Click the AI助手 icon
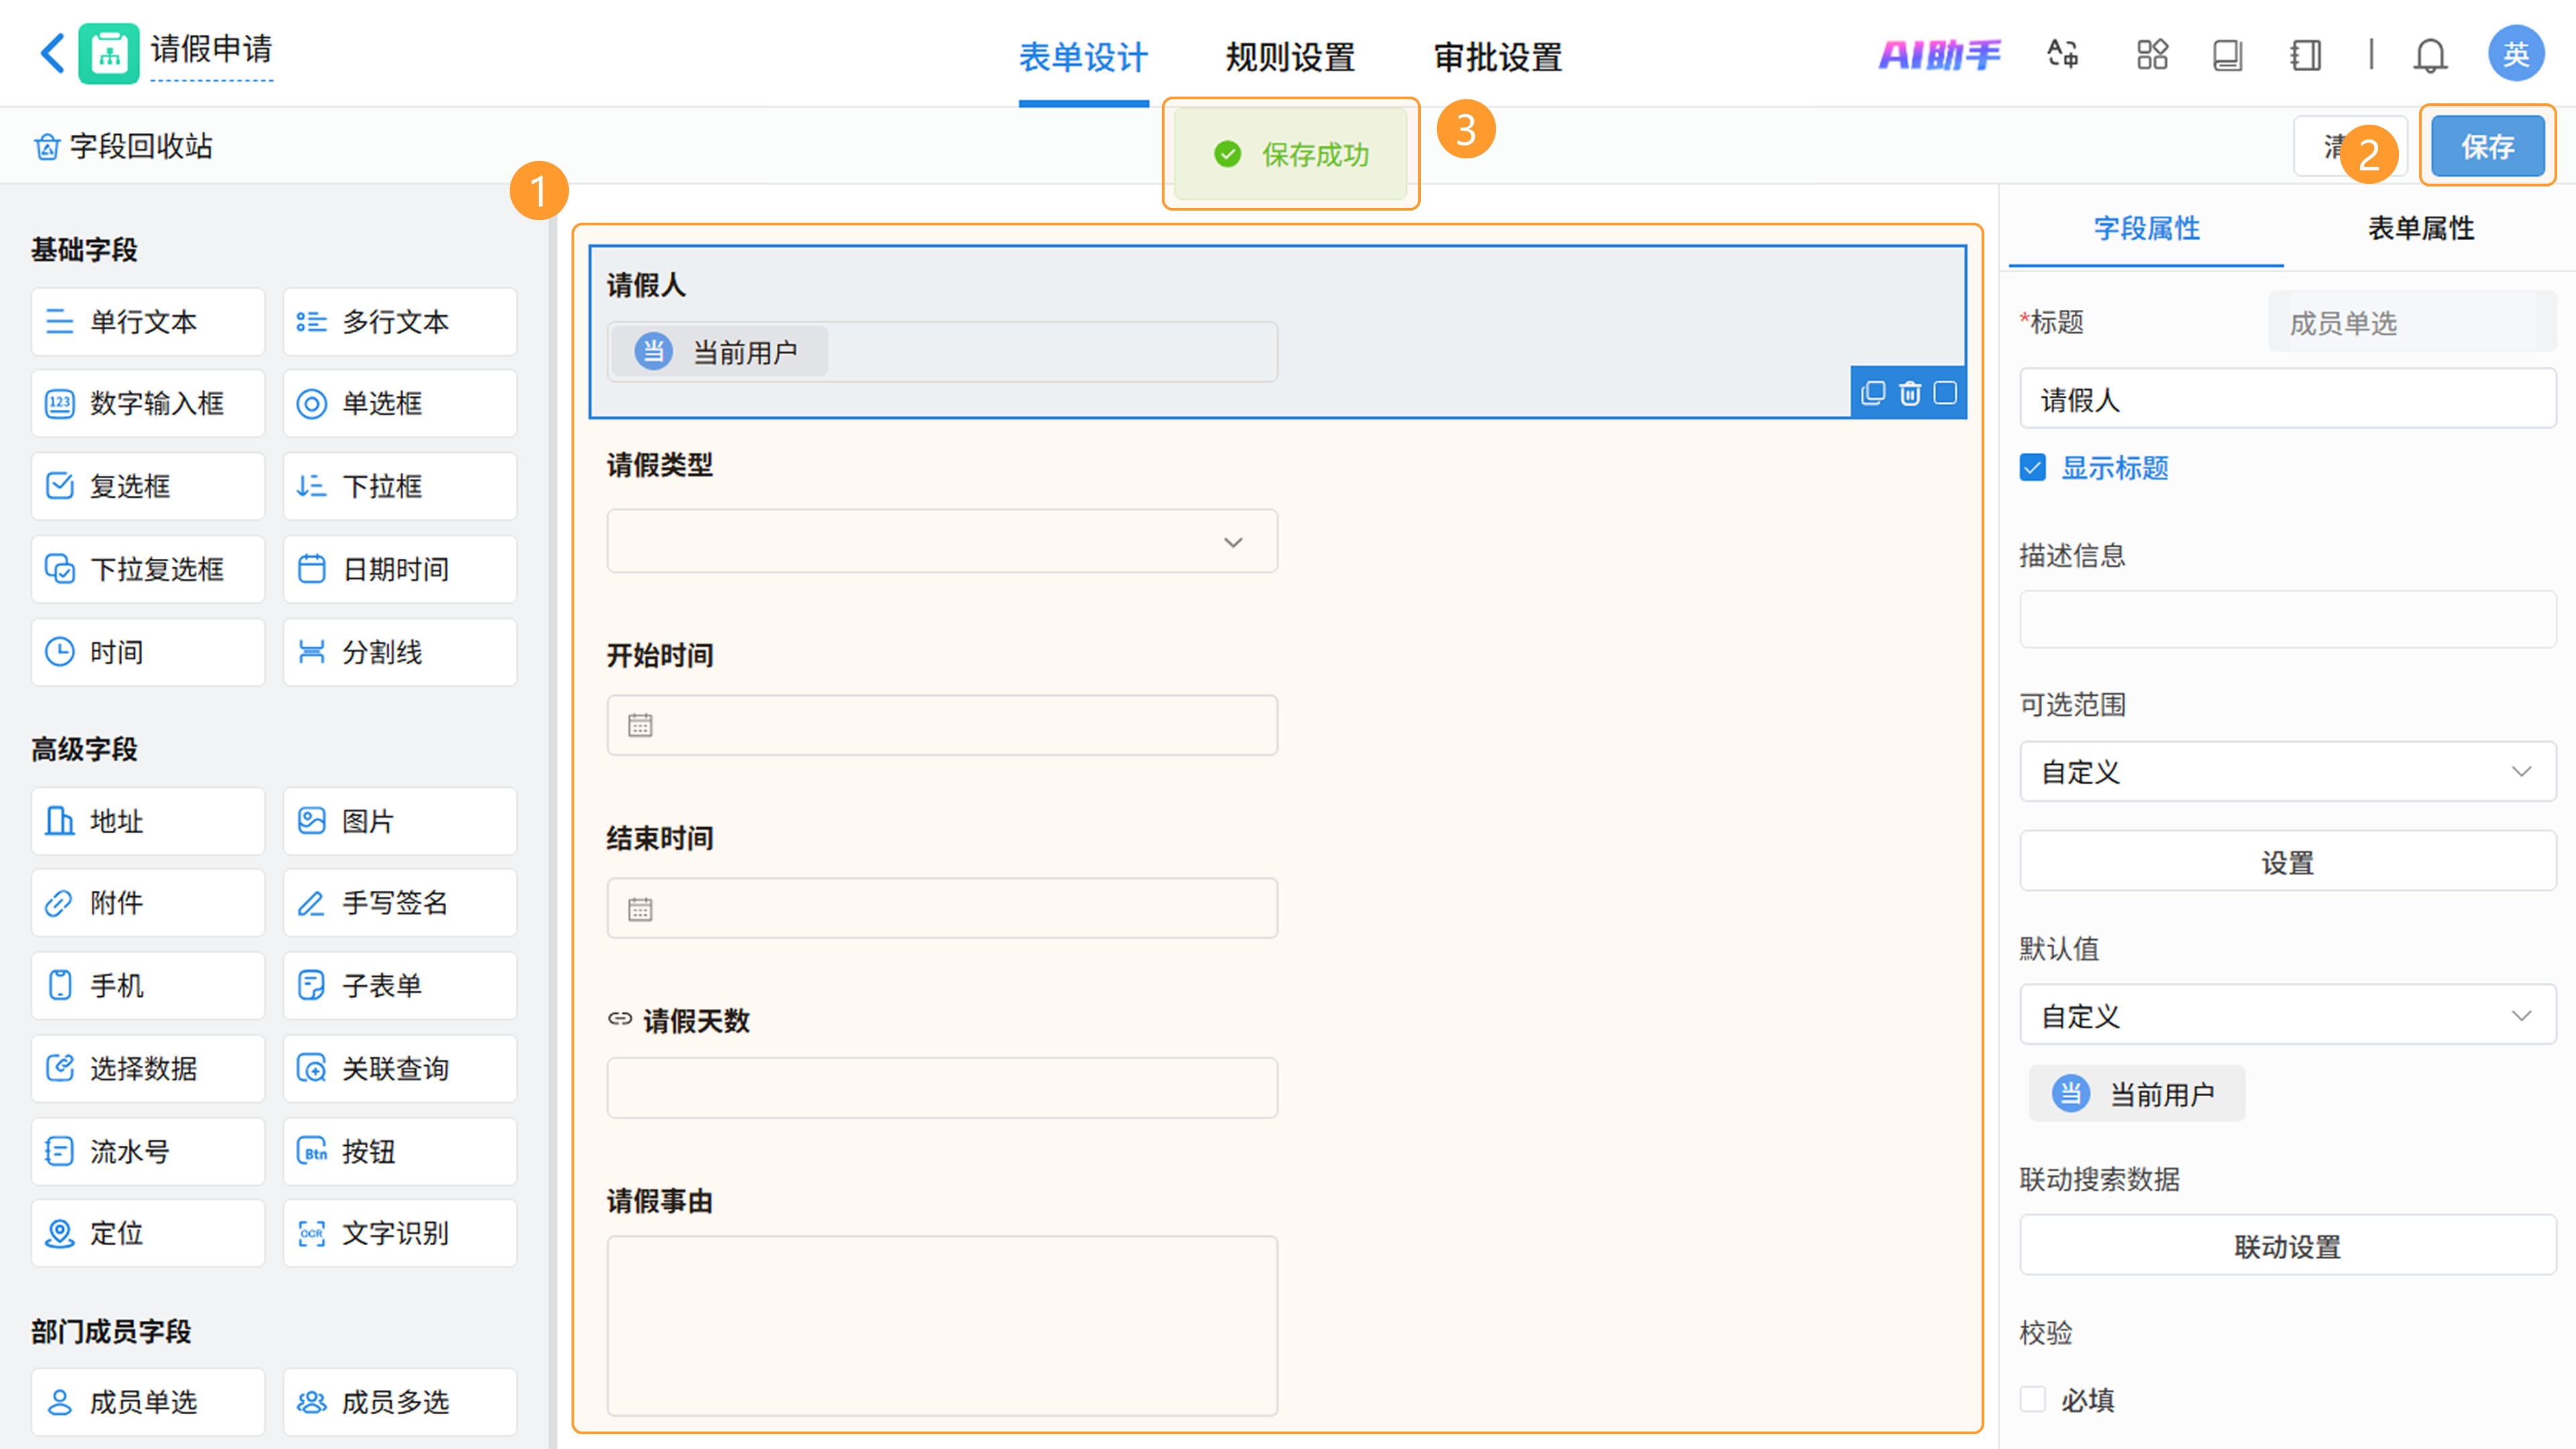The width and height of the screenshot is (2576, 1449). 1939,55
